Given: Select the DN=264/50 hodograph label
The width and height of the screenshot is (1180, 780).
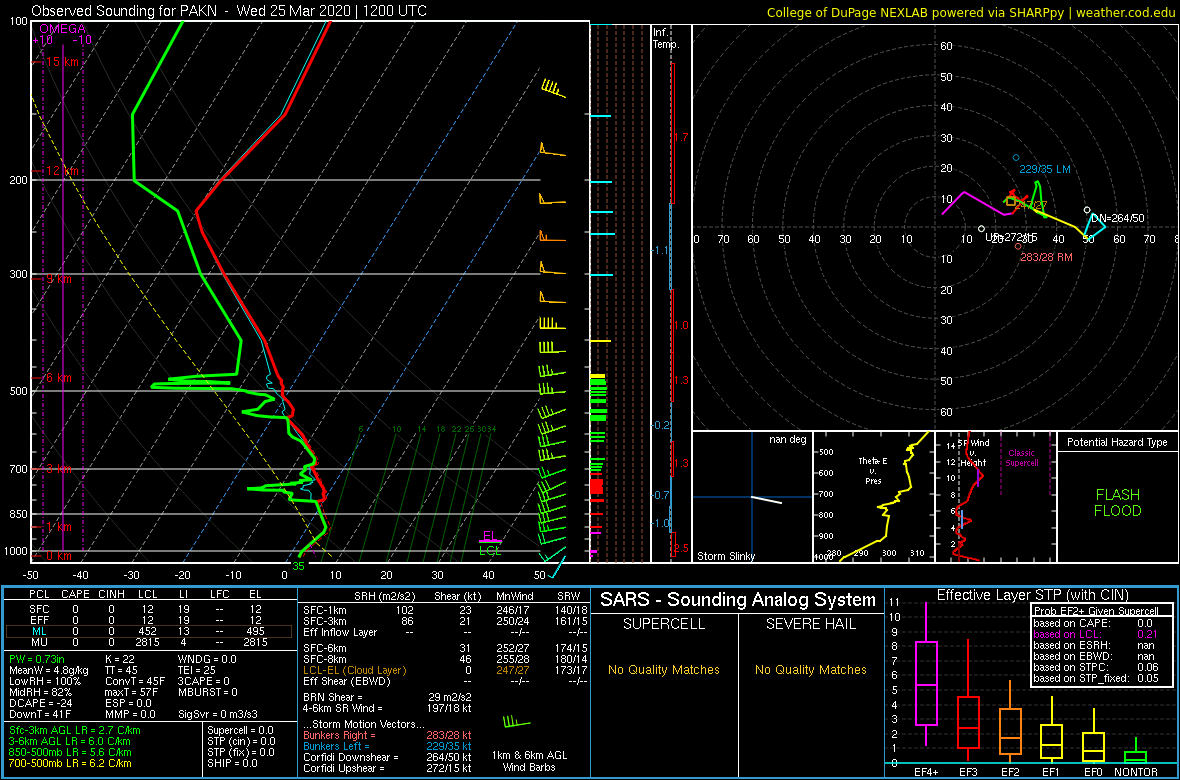Looking at the screenshot, I should [1118, 218].
